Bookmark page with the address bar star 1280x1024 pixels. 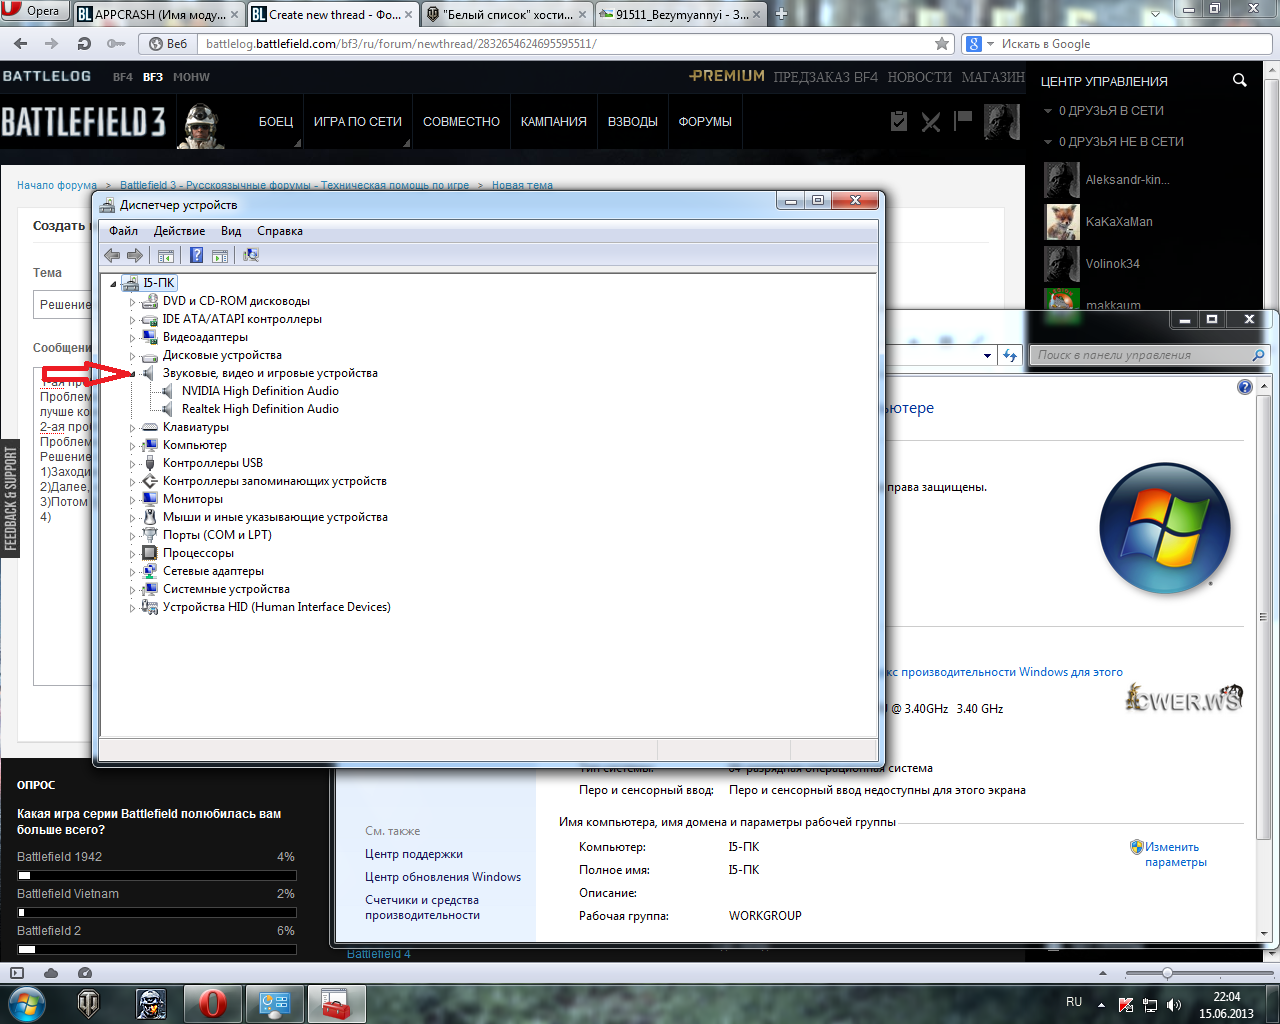pos(941,44)
